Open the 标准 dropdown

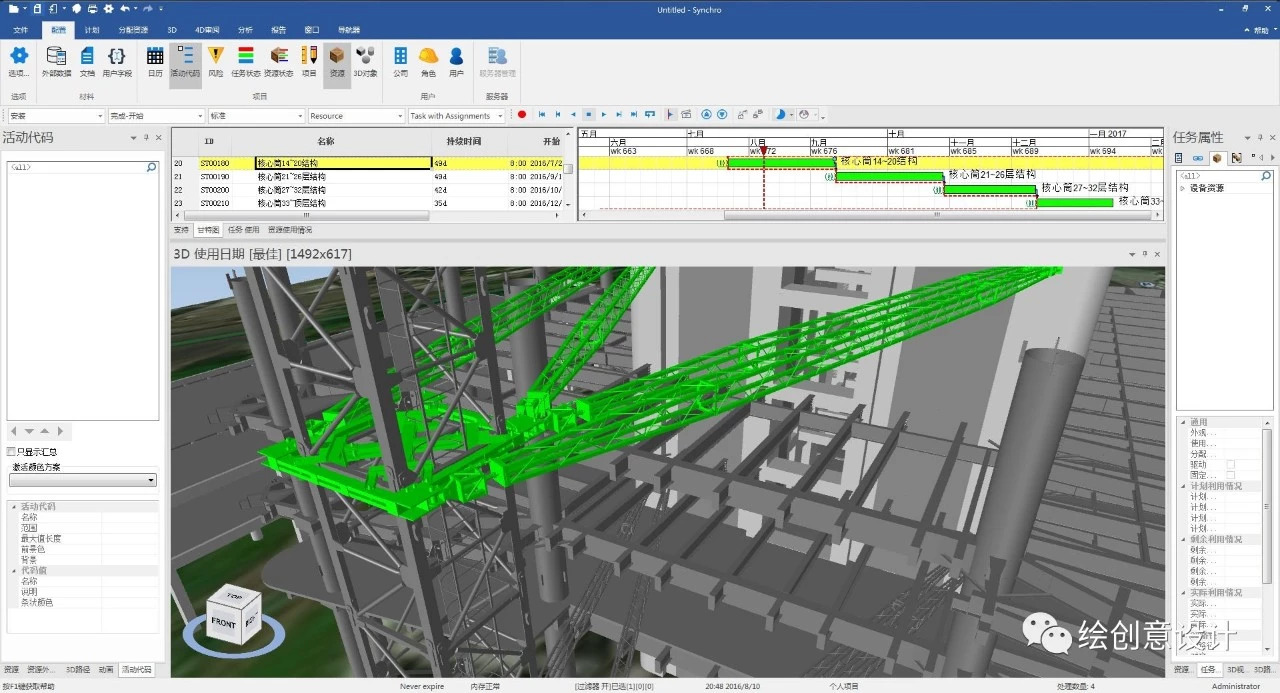pyautogui.click(x=255, y=116)
